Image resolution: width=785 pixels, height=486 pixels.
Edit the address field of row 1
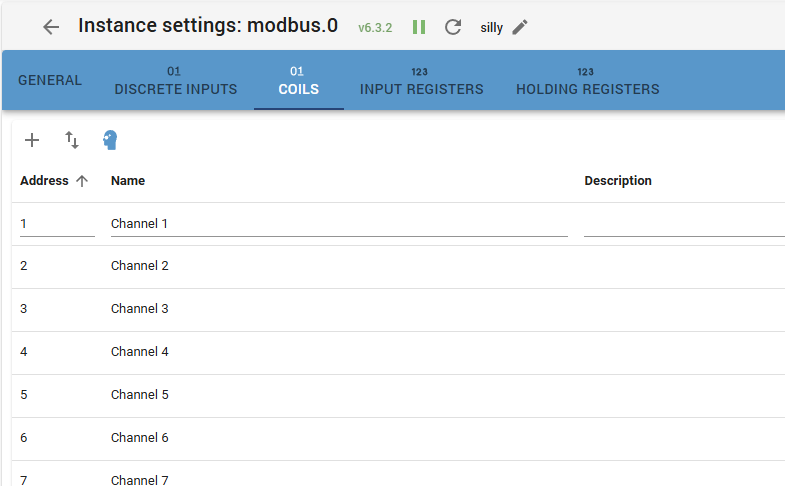coord(56,224)
